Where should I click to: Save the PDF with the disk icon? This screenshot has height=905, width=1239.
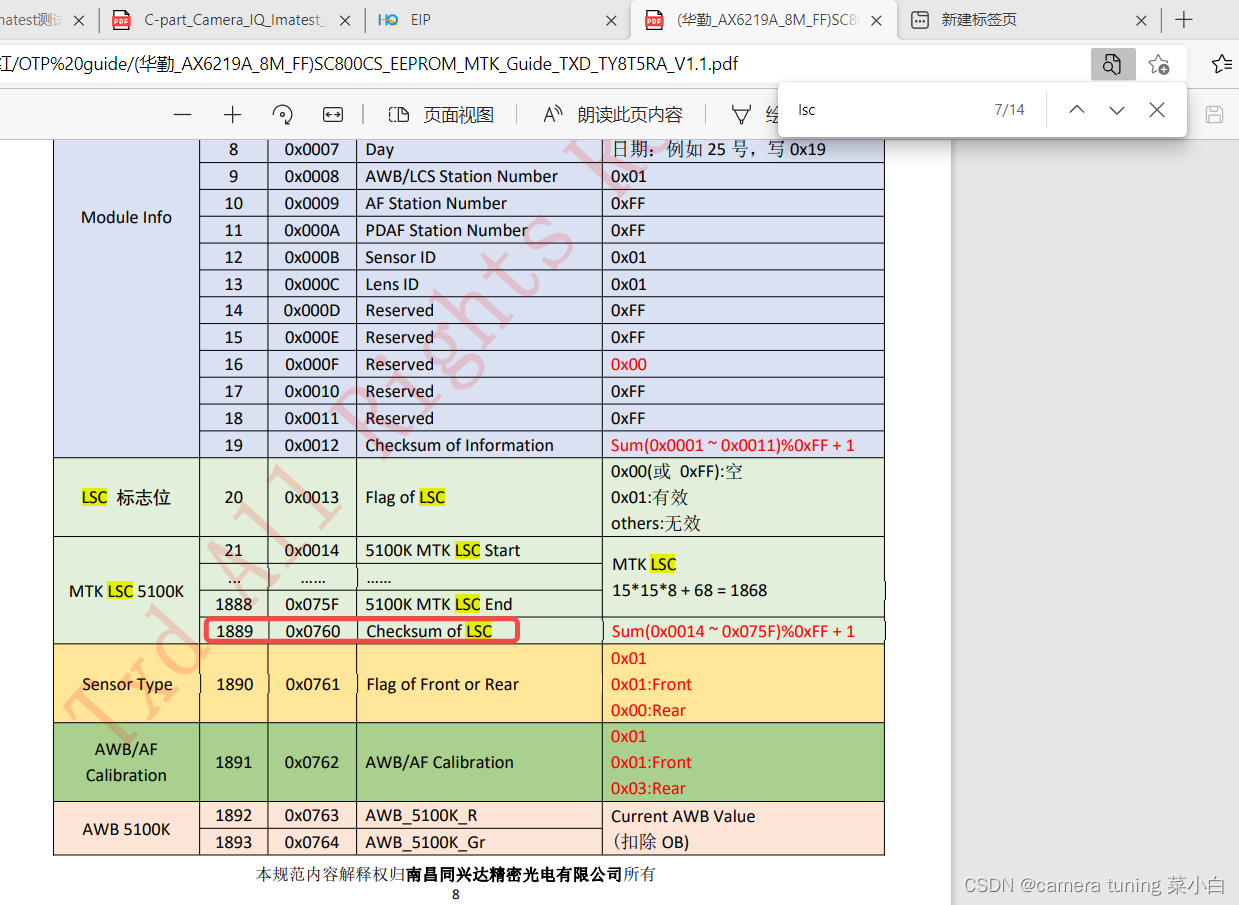1213,114
